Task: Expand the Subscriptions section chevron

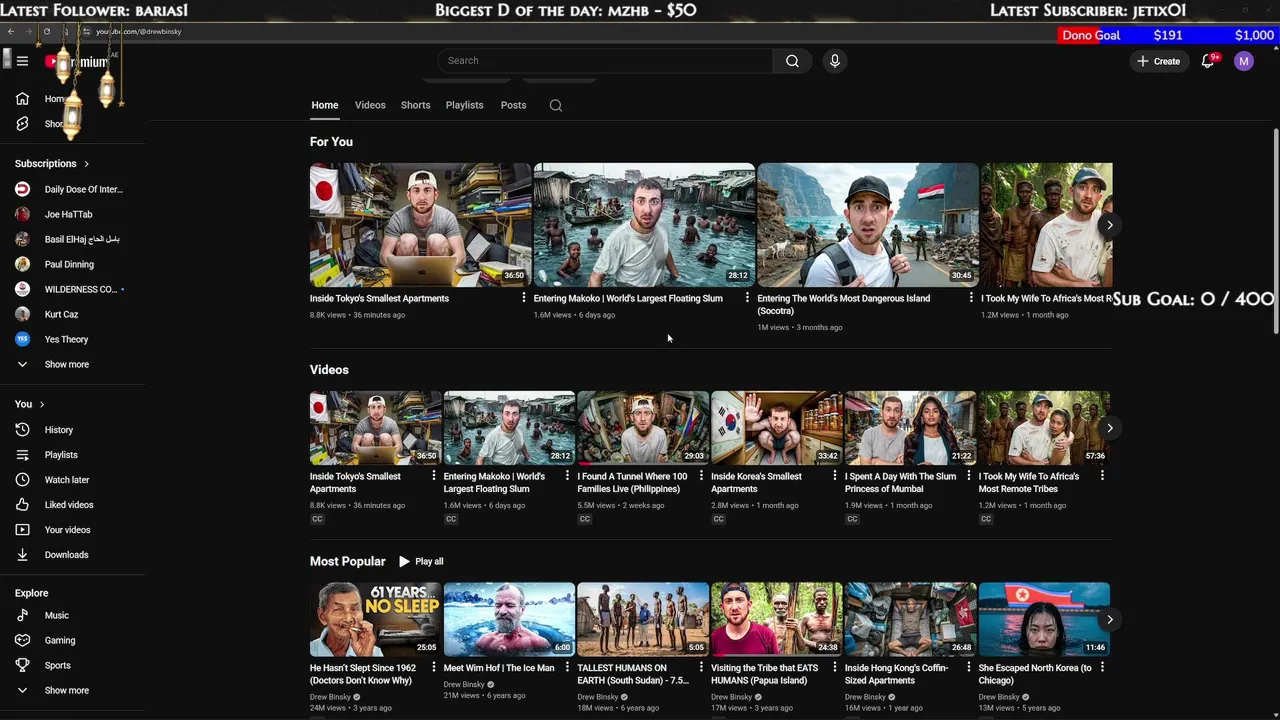Action: (x=86, y=164)
